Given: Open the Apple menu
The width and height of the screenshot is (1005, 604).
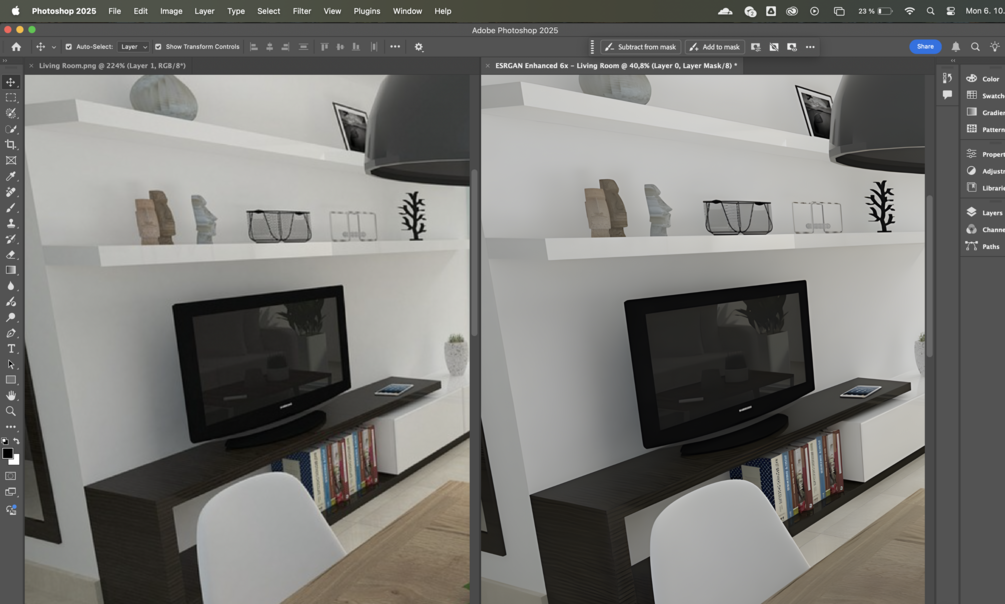Looking at the screenshot, I should tap(15, 11).
